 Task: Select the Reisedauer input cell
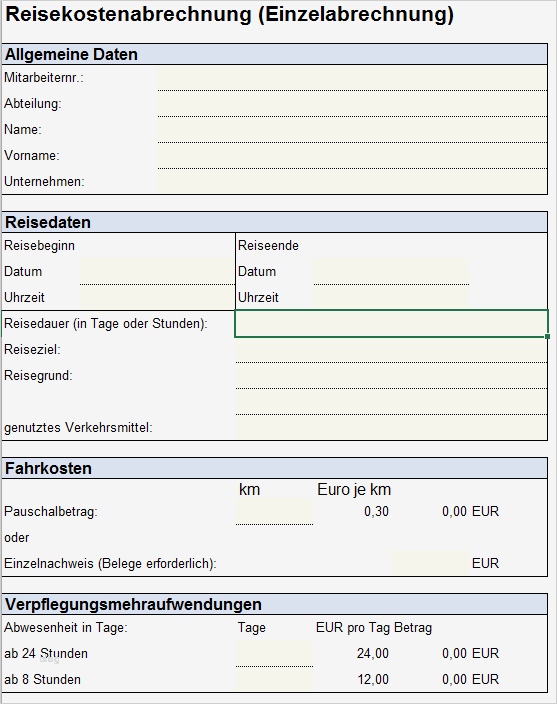pyautogui.click(x=391, y=323)
